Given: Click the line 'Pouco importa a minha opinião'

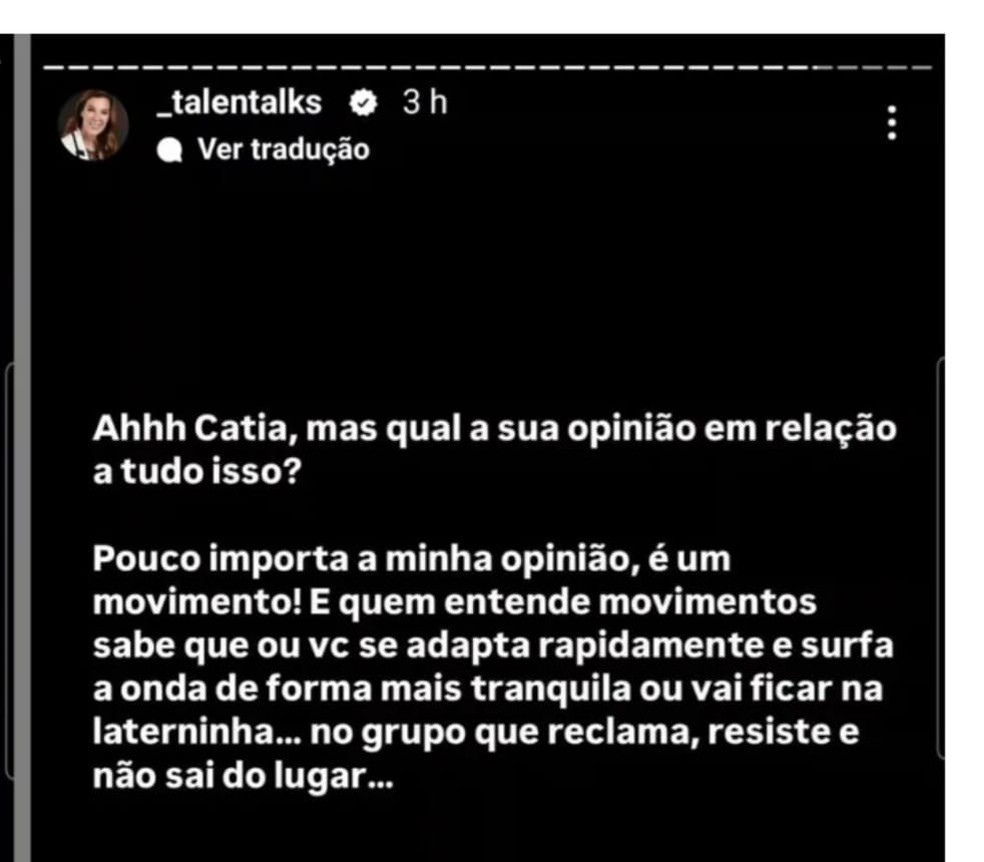Looking at the screenshot, I should (412, 560).
